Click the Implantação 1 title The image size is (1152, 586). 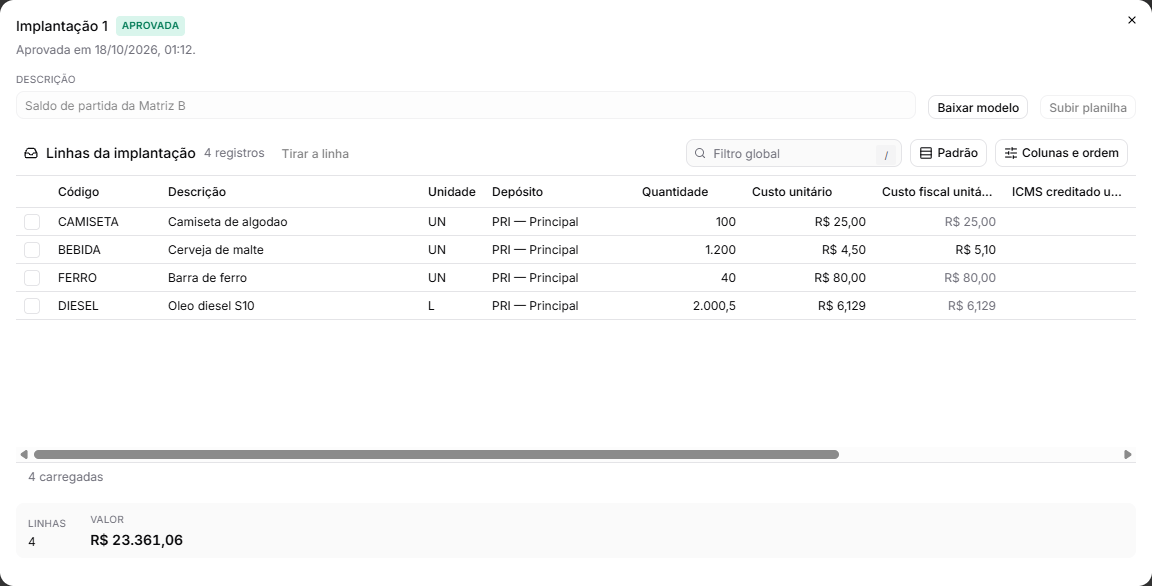coord(62,26)
